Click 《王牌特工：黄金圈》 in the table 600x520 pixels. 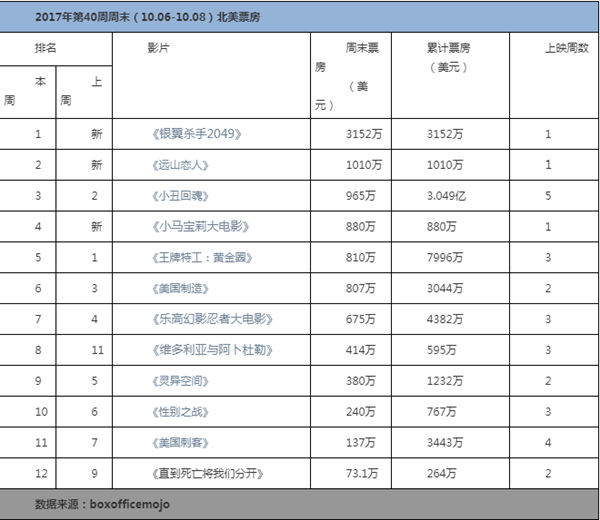pos(199,258)
